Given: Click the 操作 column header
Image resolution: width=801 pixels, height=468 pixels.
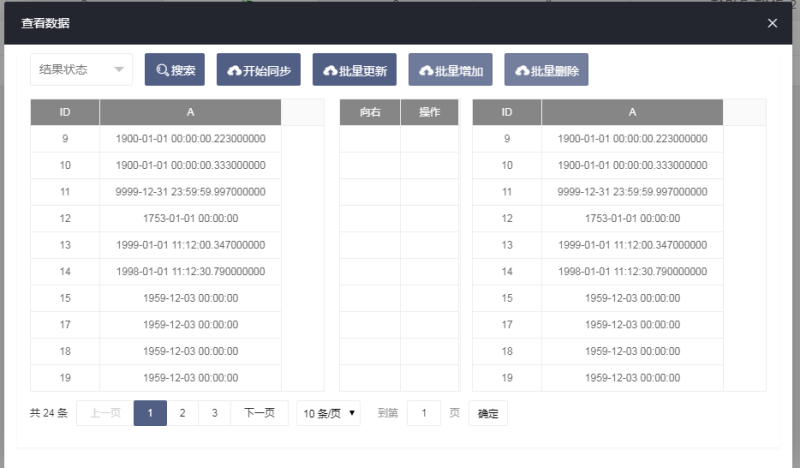Looking at the screenshot, I should click(x=430, y=113).
